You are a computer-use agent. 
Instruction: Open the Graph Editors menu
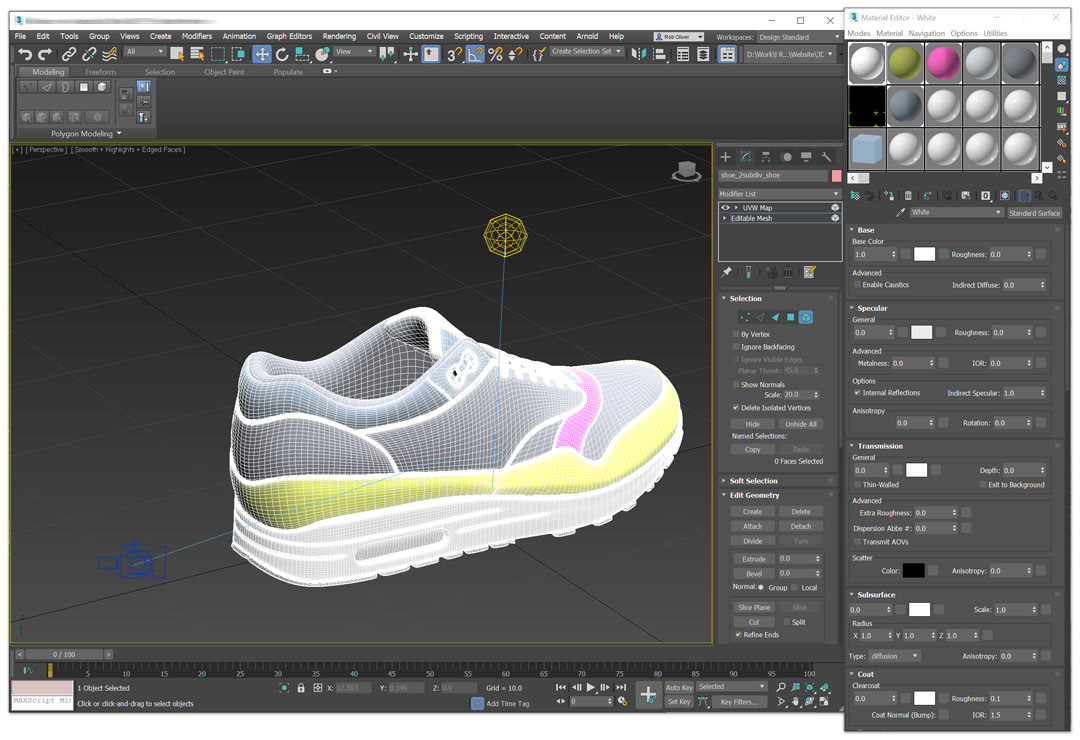(289, 37)
